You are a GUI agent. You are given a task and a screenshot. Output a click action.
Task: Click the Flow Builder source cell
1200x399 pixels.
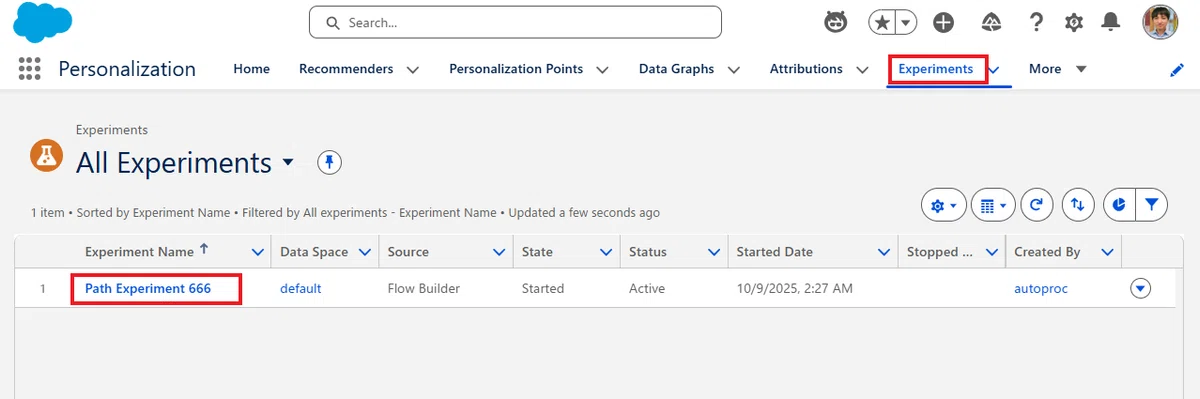(424, 288)
